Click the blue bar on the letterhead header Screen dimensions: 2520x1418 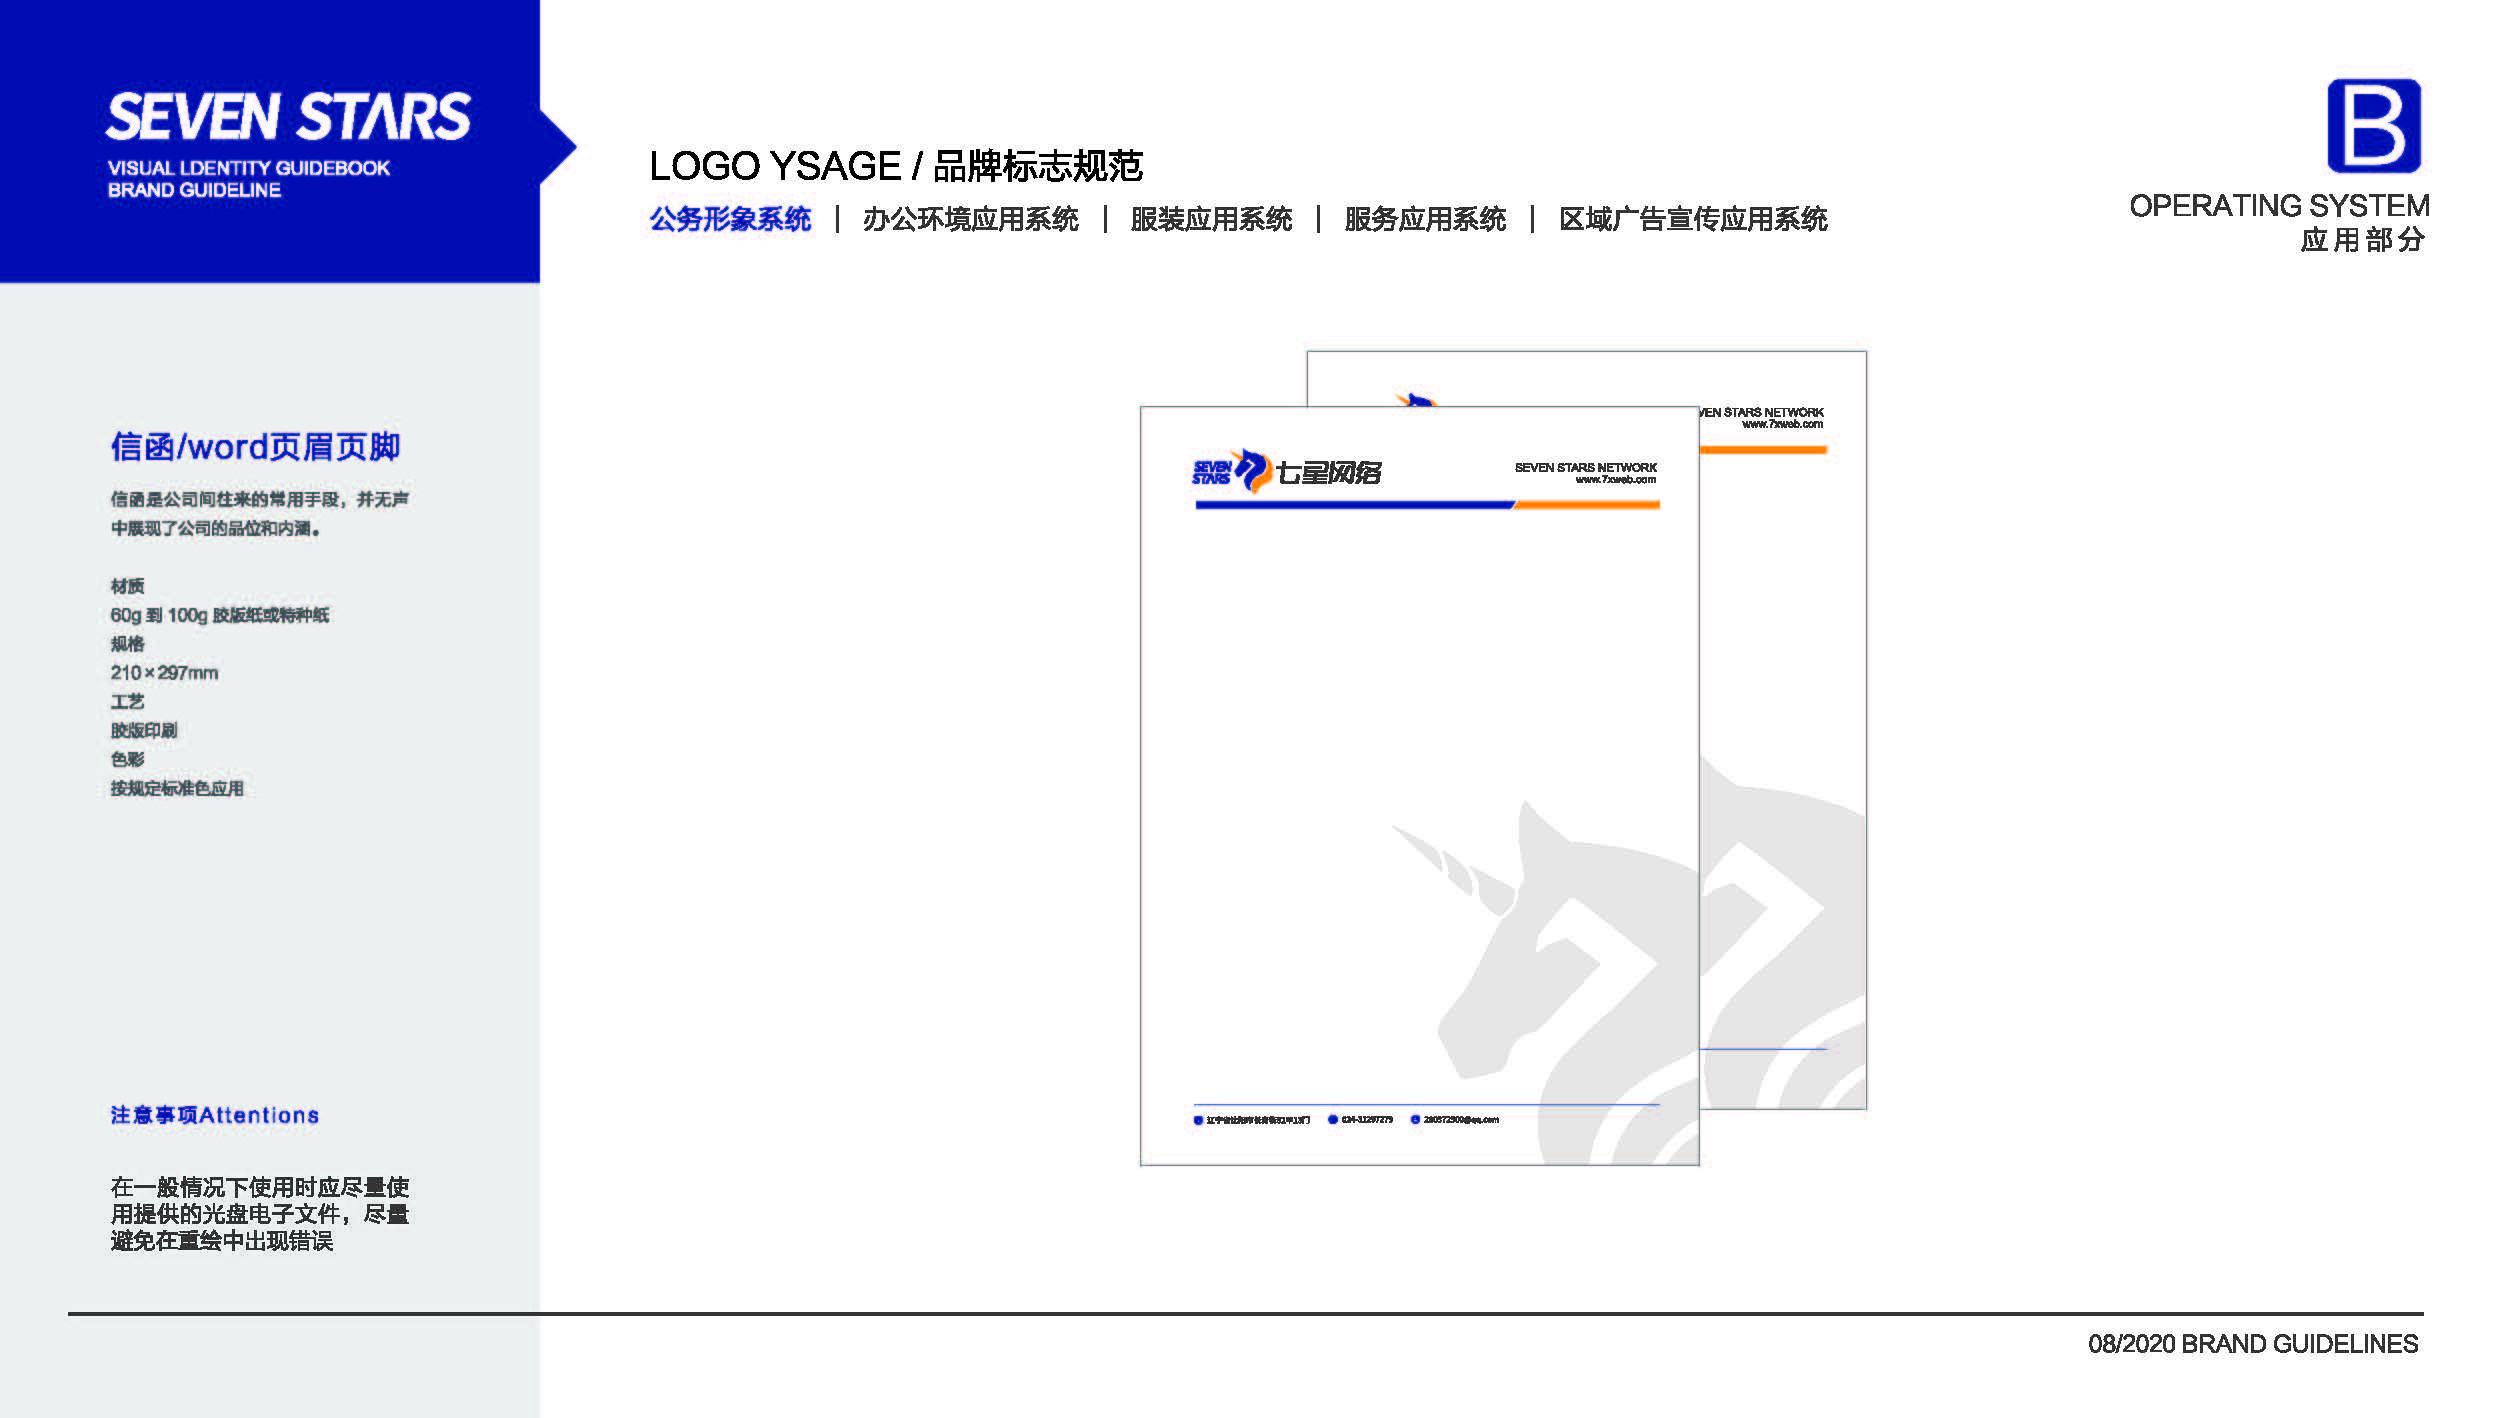click(1354, 505)
